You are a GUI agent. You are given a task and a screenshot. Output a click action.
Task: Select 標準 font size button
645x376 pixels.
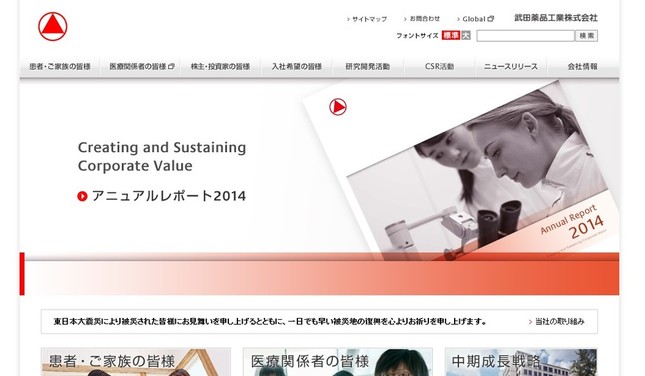451,35
